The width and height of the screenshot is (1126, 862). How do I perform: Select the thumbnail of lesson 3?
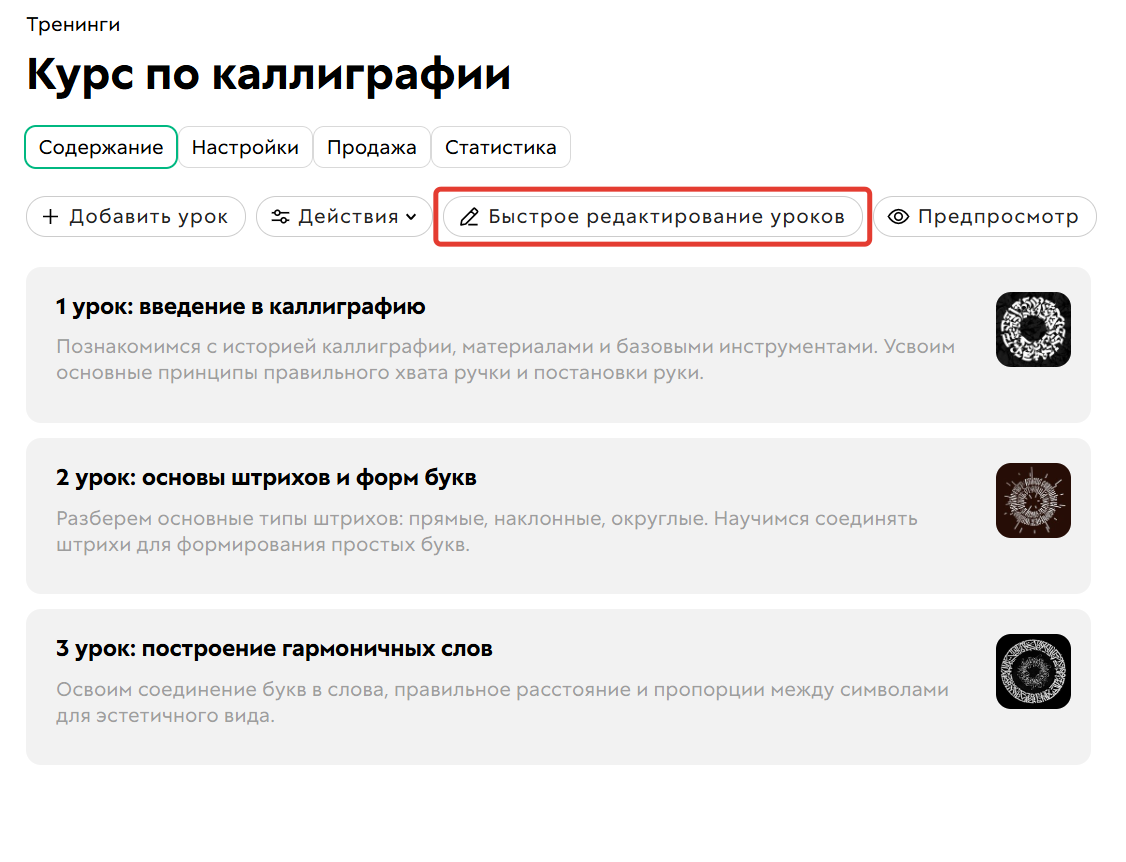point(1033,671)
